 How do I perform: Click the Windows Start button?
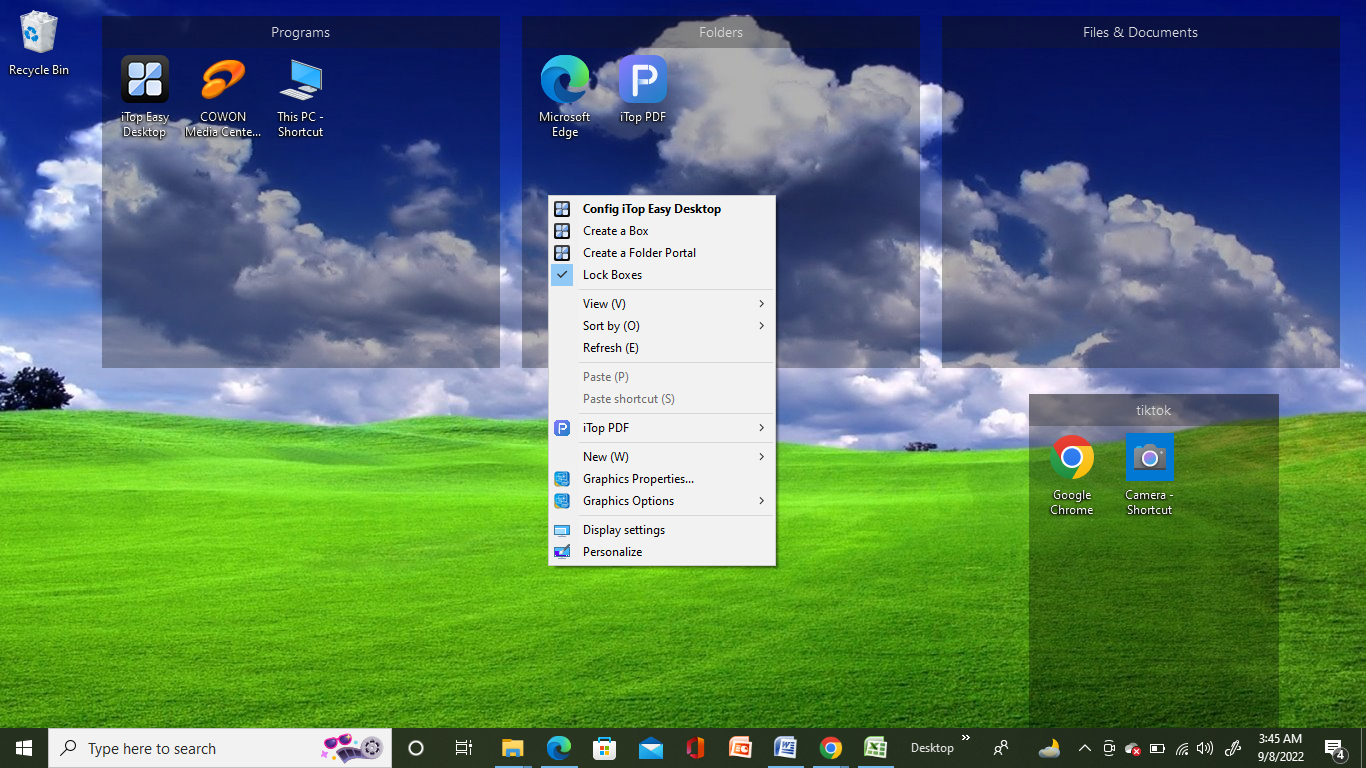[24, 748]
